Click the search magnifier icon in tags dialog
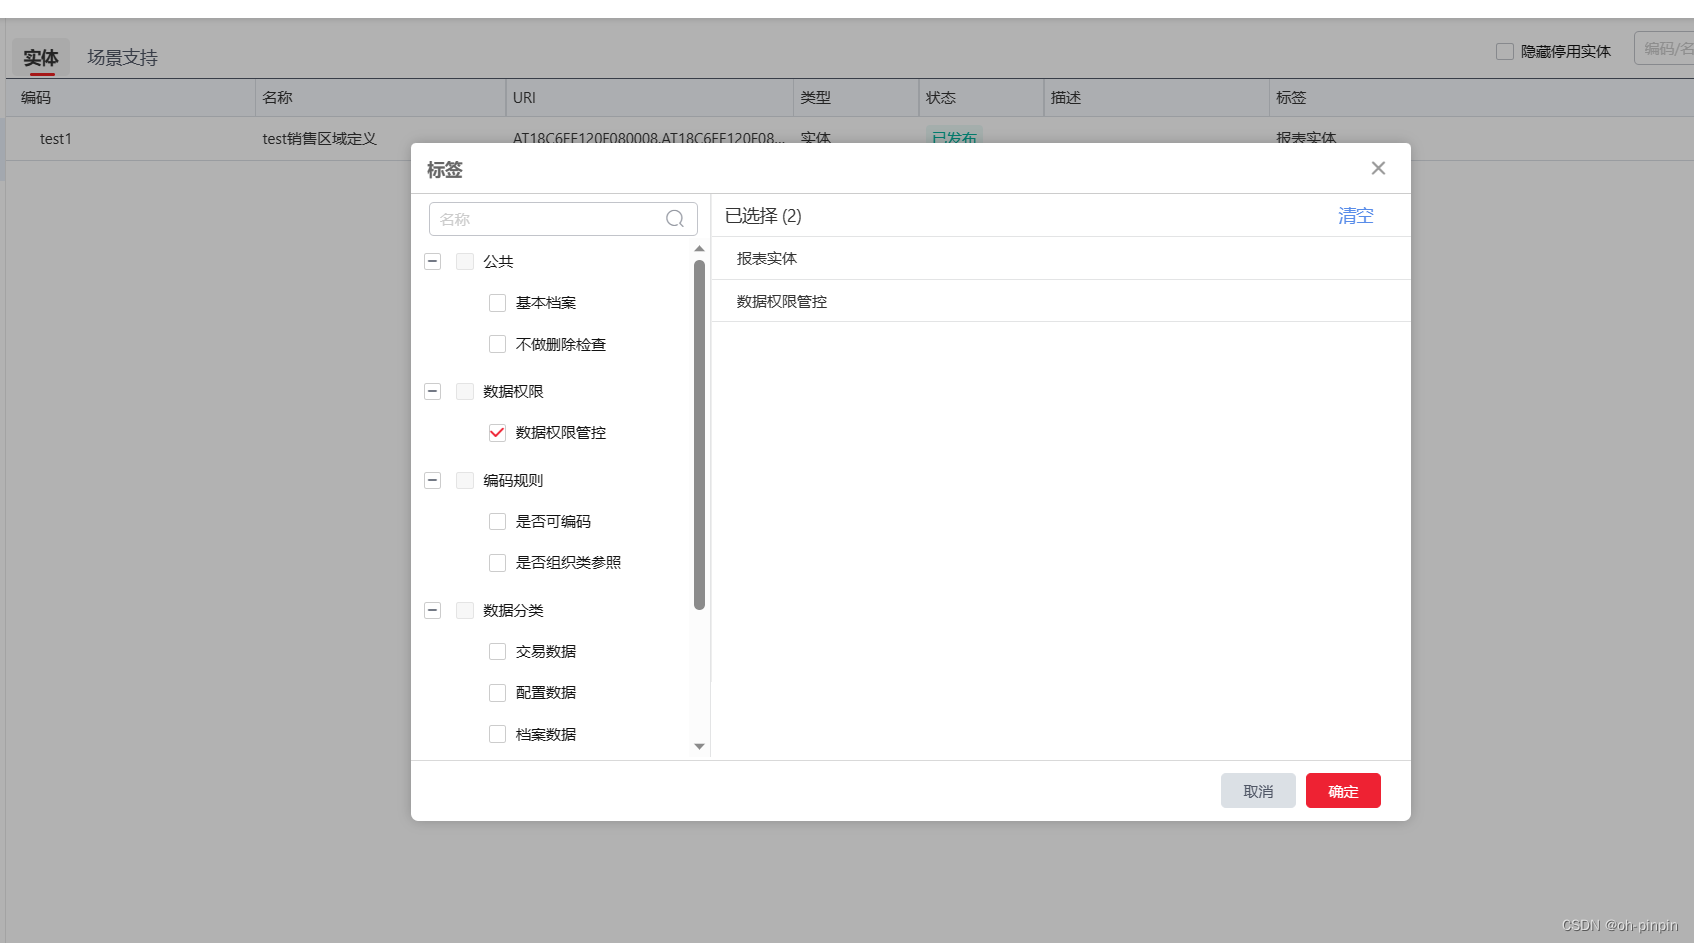The width and height of the screenshot is (1694, 943). [674, 218]
